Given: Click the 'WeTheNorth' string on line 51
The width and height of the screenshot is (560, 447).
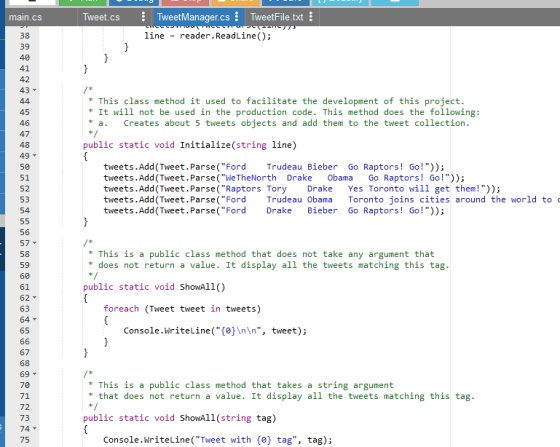Looking at the screenshot, I should pos(251,178).
